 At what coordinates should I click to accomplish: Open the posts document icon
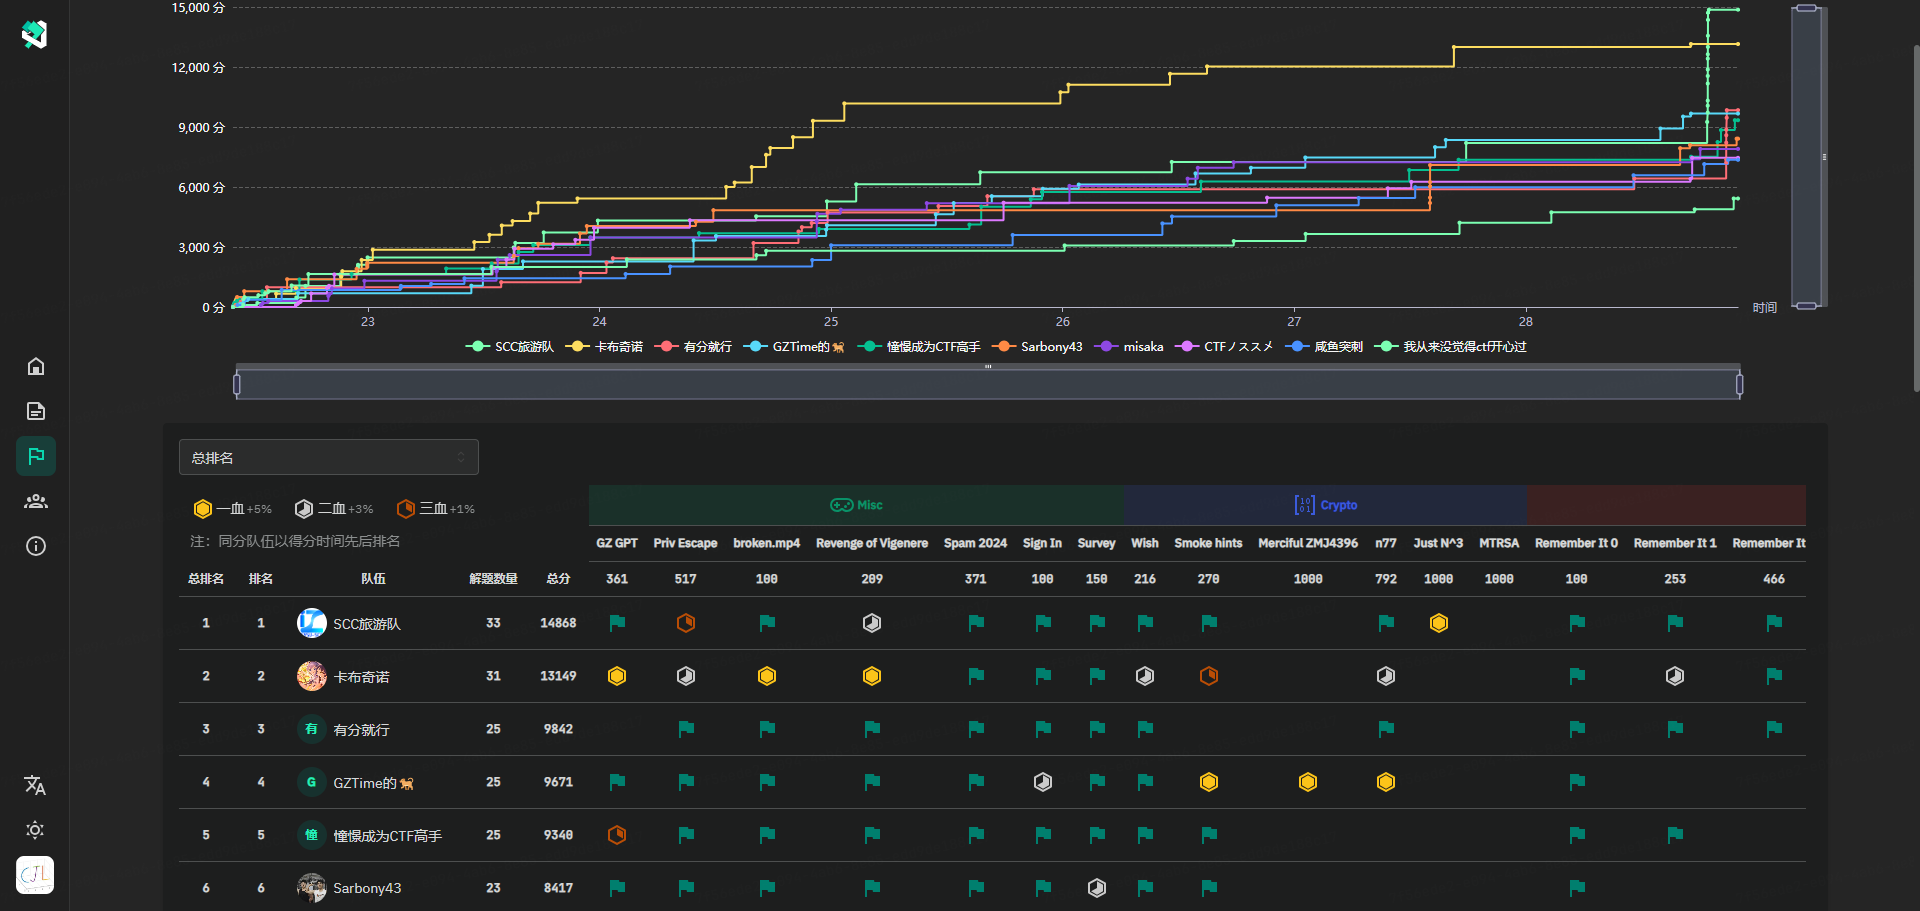pos(36,411)
